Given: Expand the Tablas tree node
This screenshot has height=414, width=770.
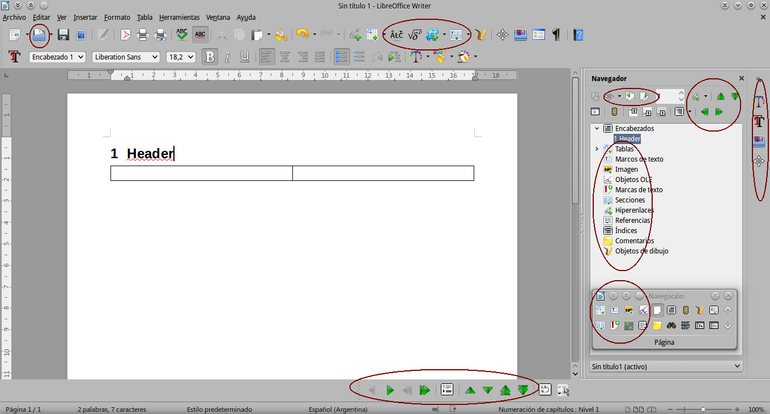Looking at the screenshot, I should point(597,149).
